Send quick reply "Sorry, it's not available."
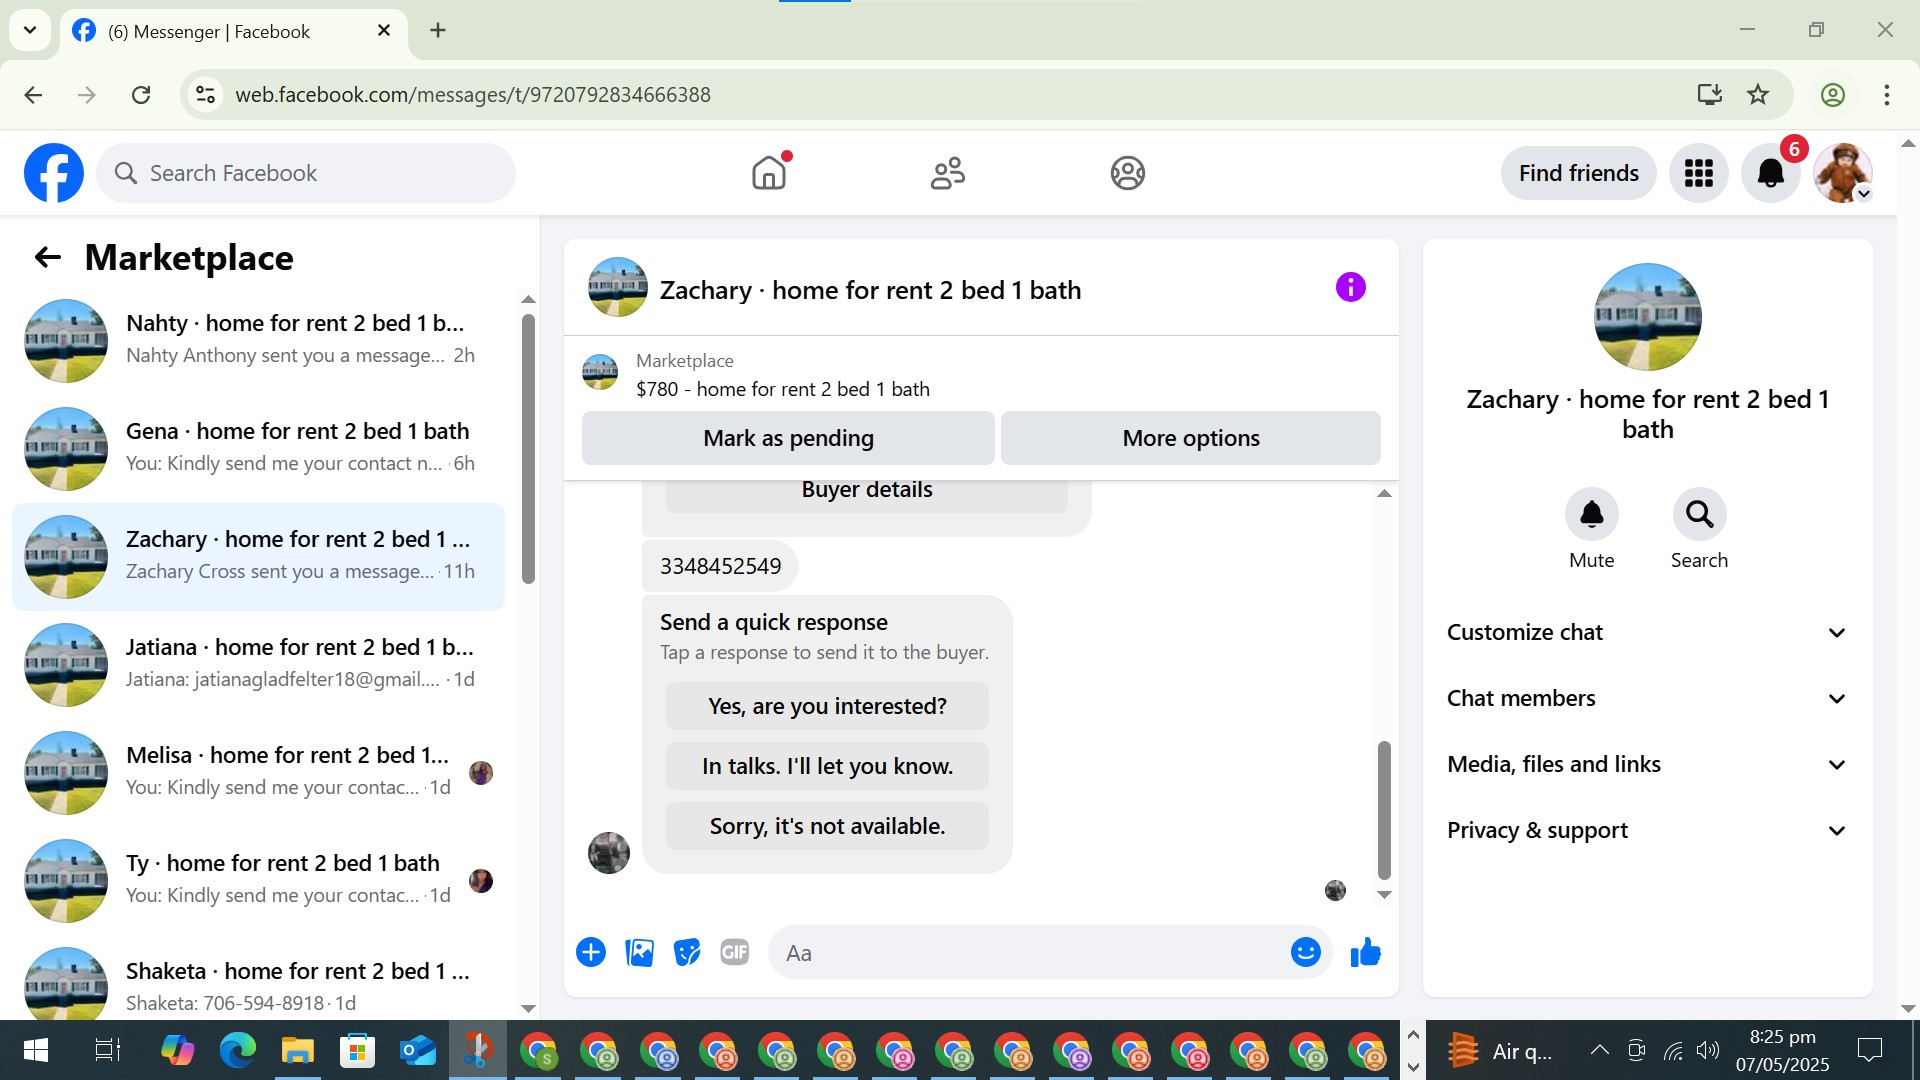 (827, 827)
